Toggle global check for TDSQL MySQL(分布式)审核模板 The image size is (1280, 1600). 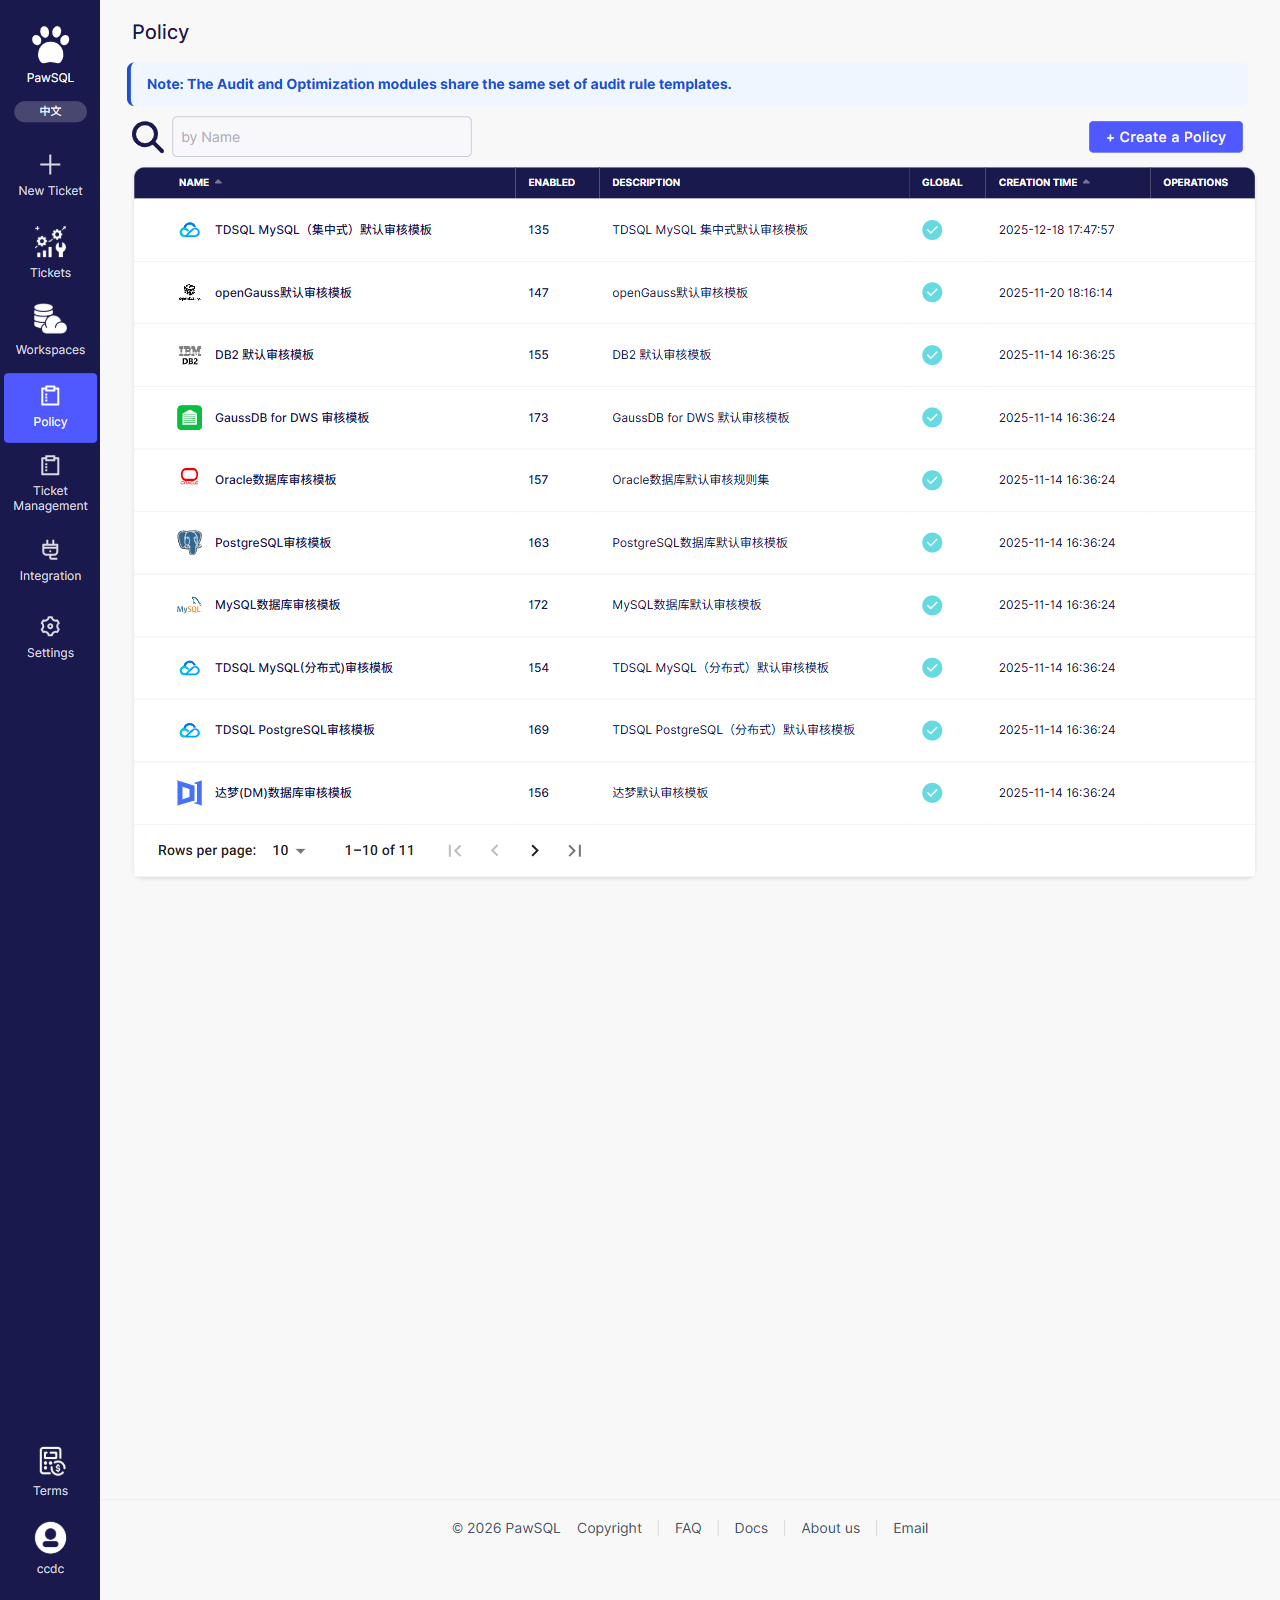coord(932,667)
